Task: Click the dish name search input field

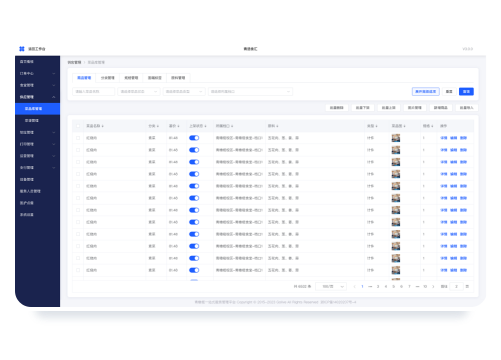Action: click(x=93, y=91)
